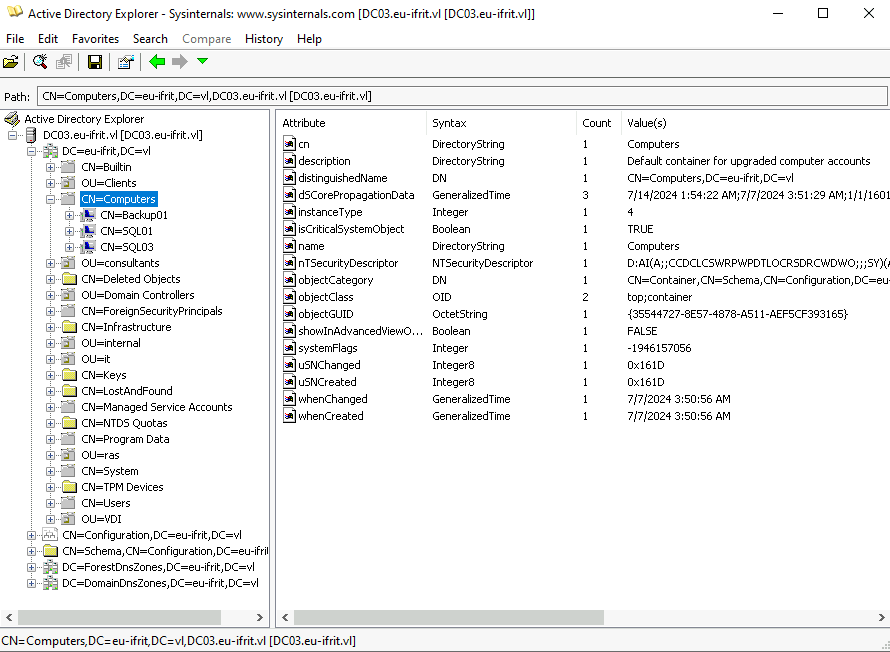Click the Count column header
Viewport: 890px width, 652px height.
[599, 123]
